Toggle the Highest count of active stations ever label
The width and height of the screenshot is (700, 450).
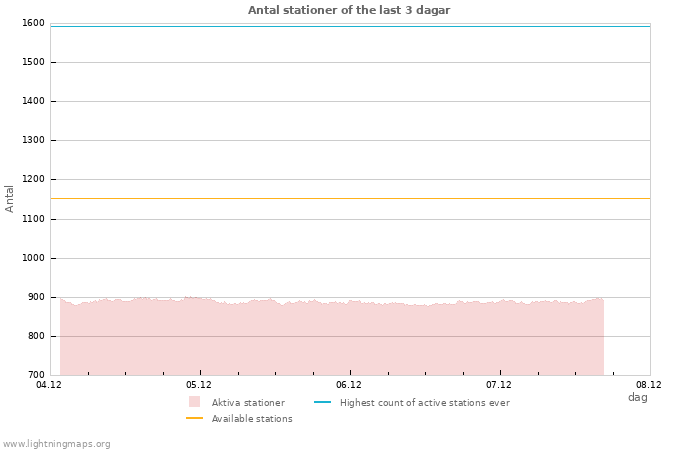(x=424, y=403)
